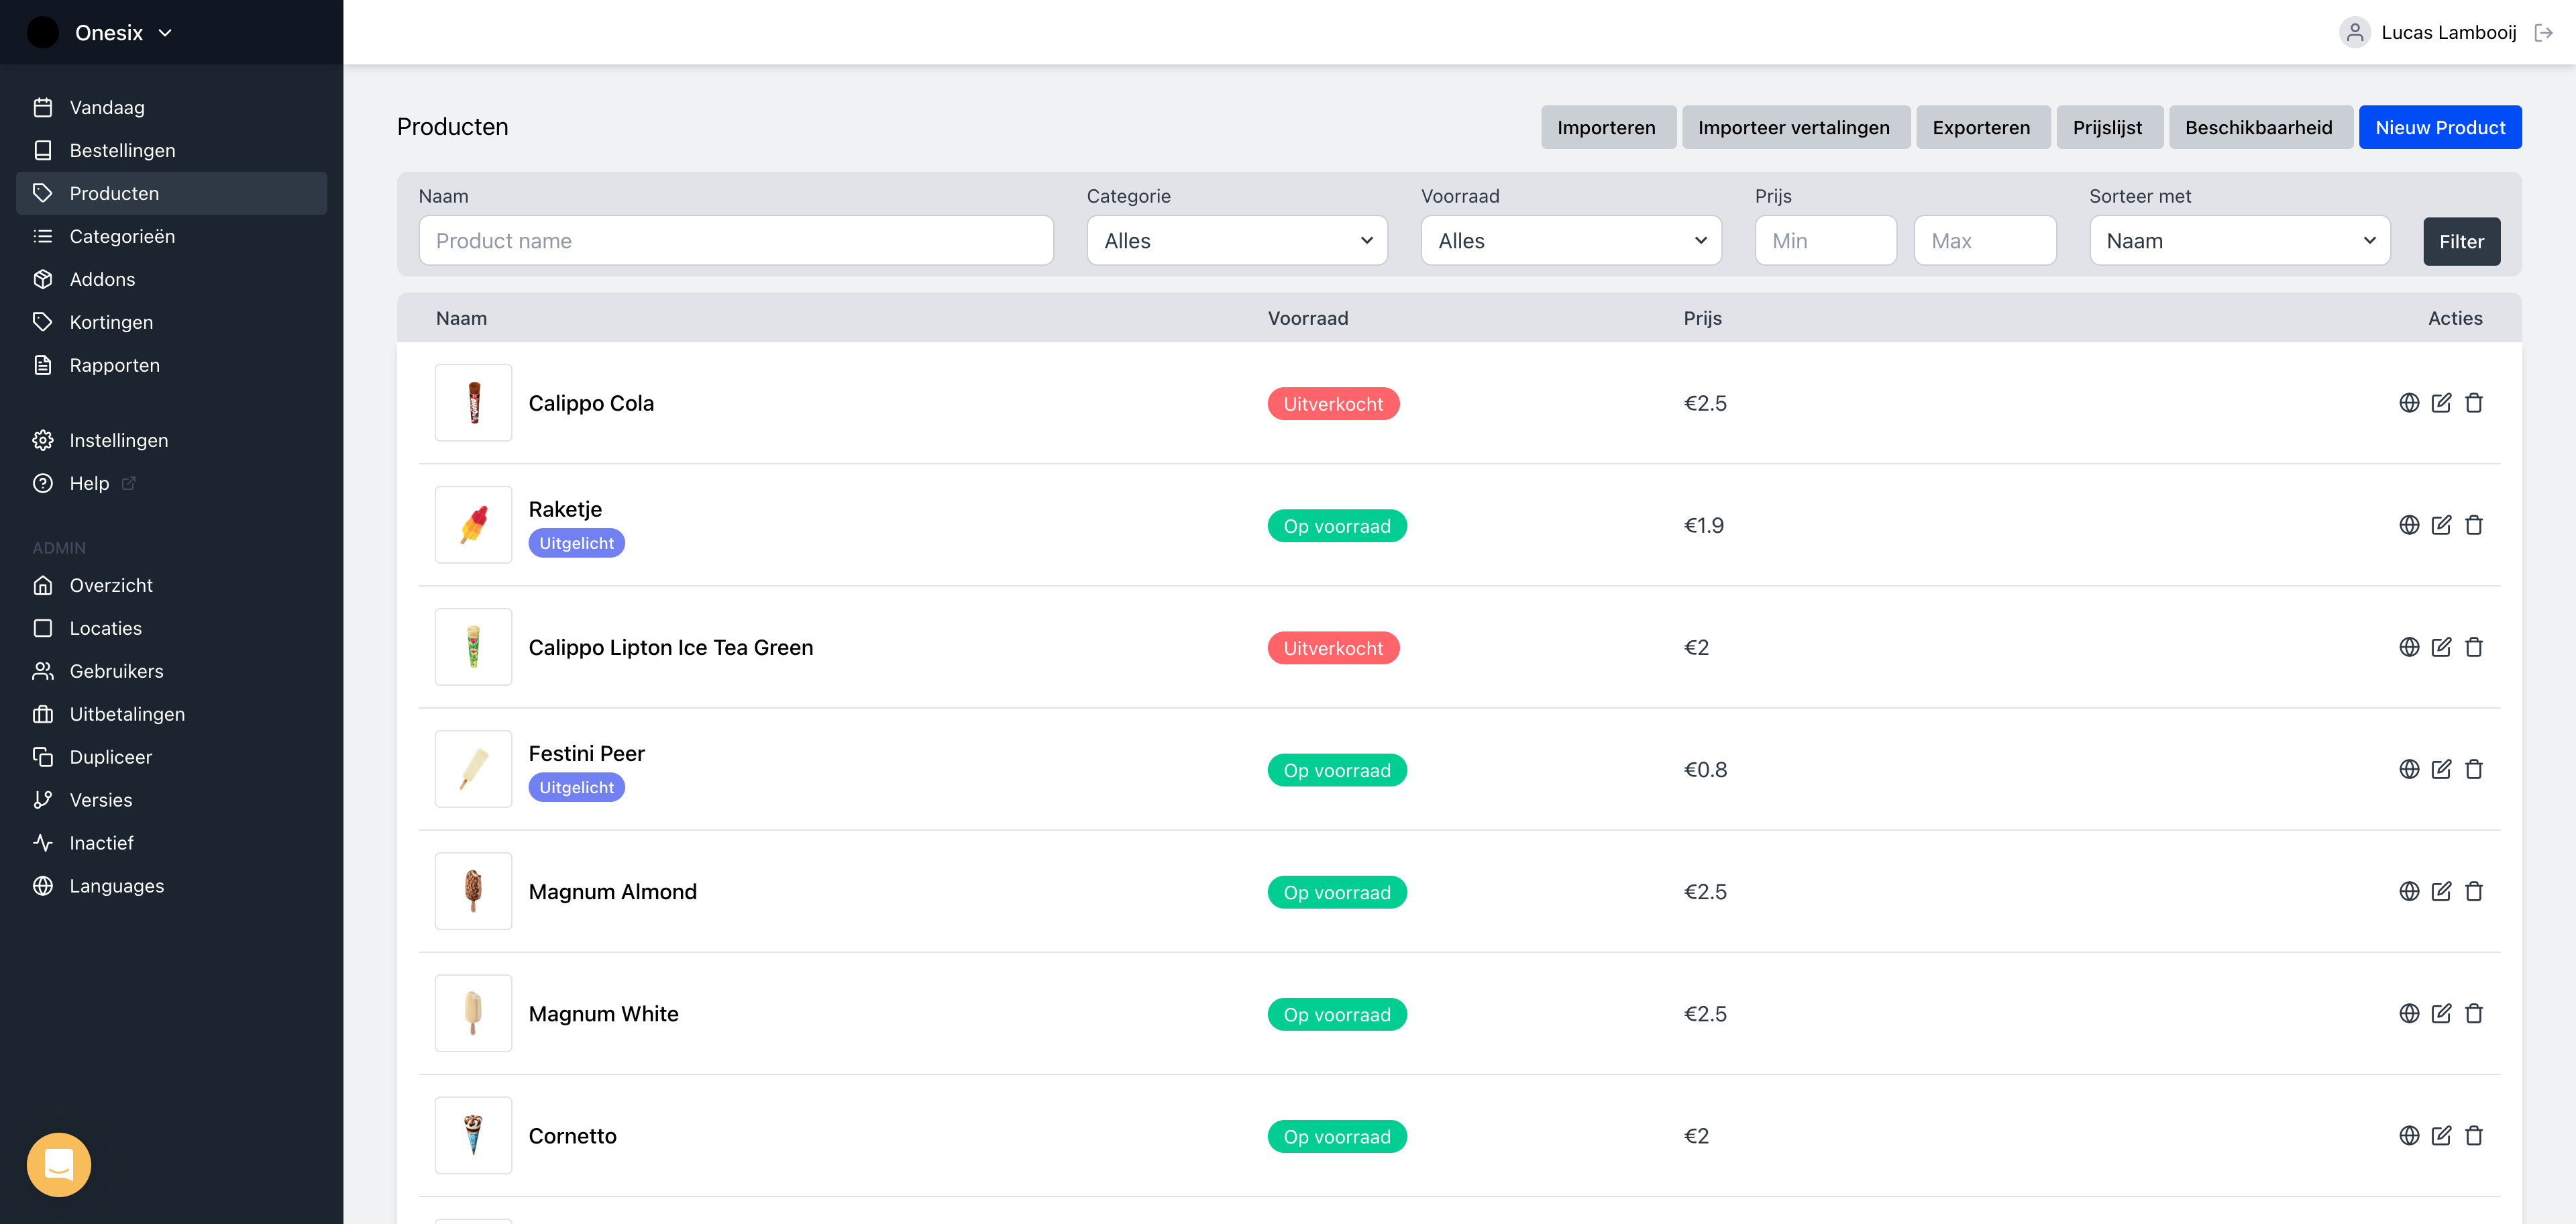Go to Bestellingen in the sidebar
The image size is (2576, 1224).
coord(122,150)
